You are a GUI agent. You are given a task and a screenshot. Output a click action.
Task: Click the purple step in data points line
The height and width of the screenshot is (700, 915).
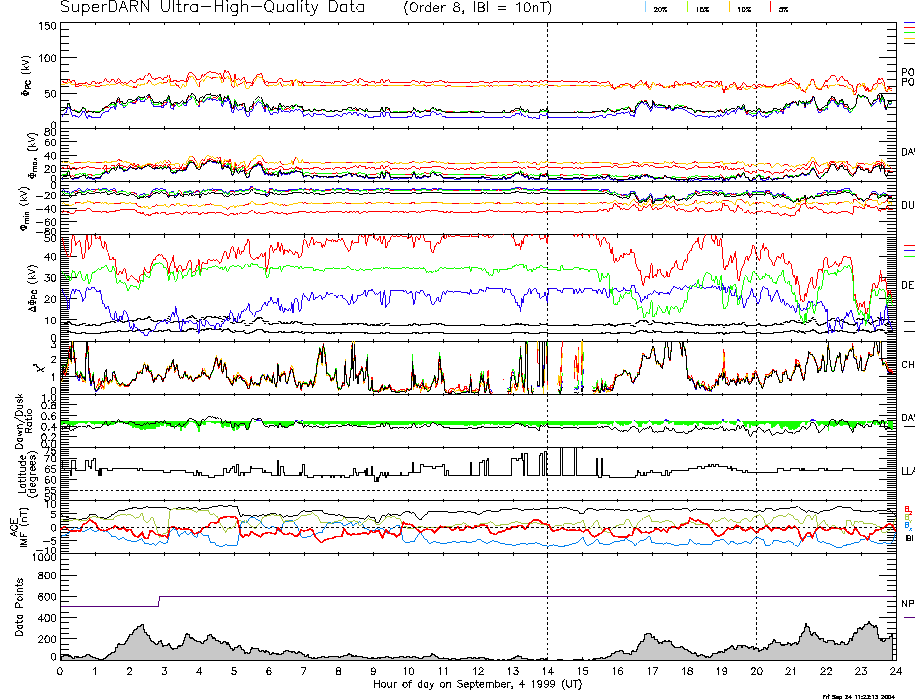[159, 601]
